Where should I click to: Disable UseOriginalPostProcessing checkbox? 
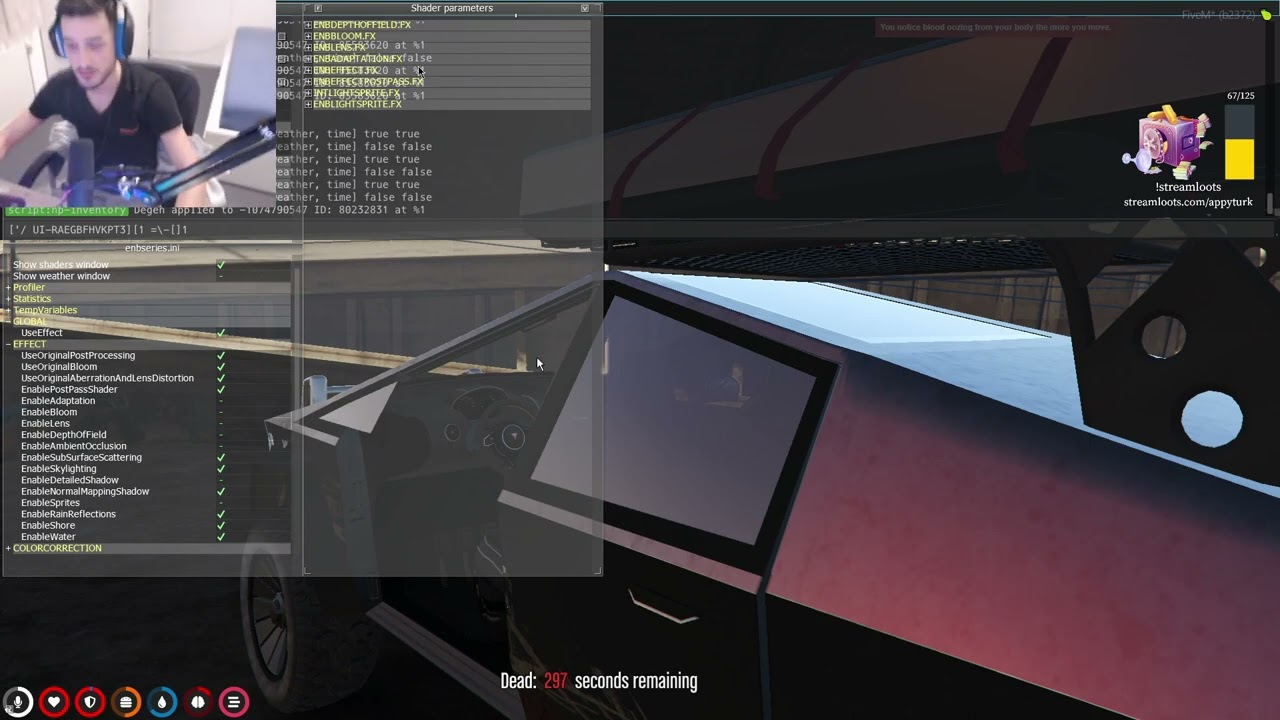pyautogui.click(x=221, y=355)
